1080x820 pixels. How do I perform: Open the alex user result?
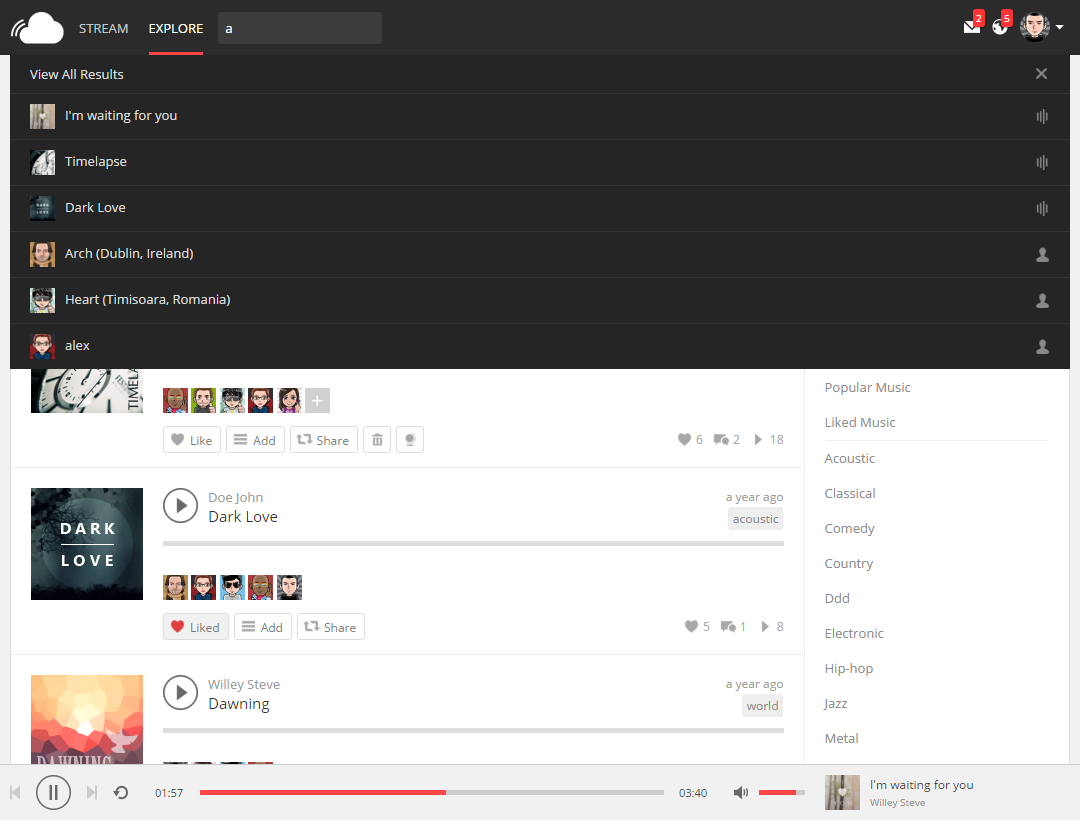540,346
